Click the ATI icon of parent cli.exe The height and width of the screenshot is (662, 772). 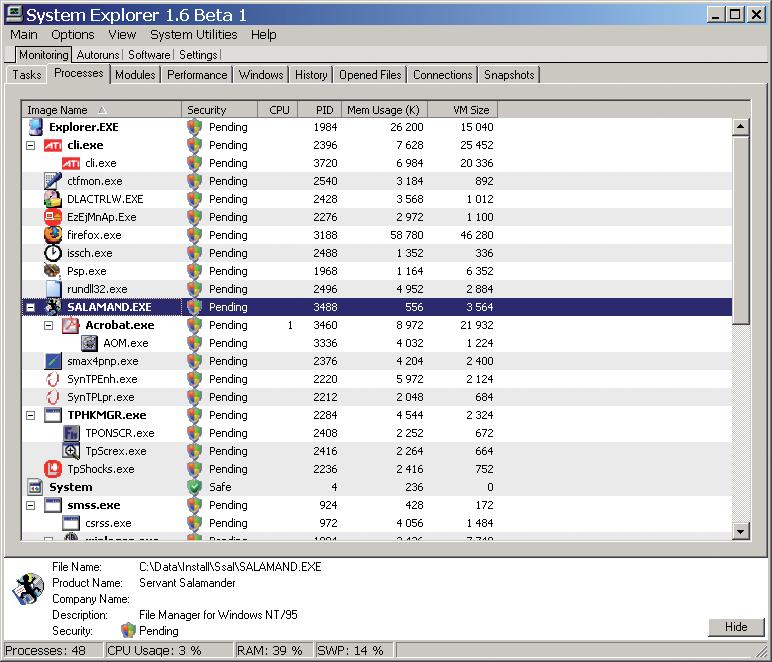click(53, 145)
